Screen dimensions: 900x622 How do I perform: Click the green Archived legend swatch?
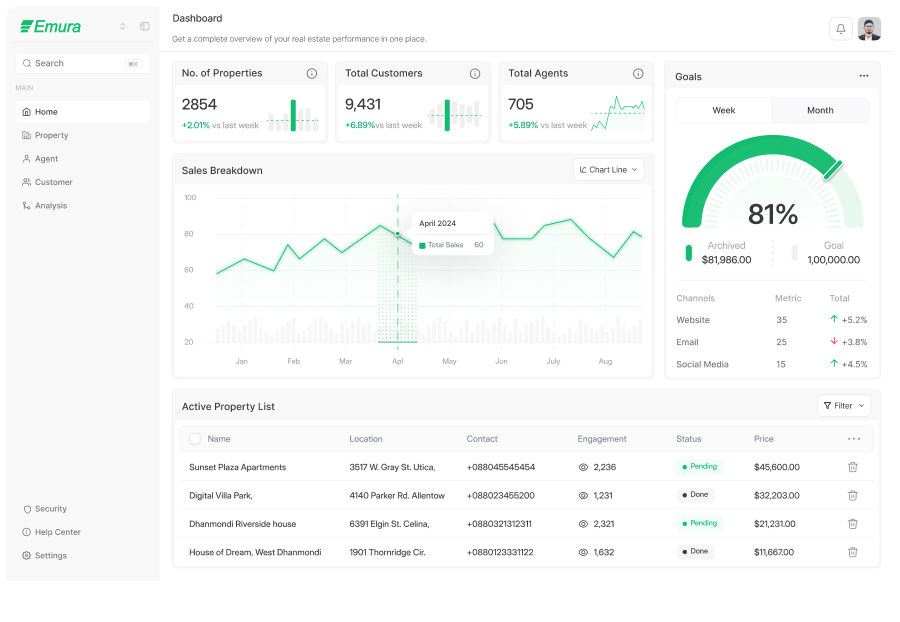coord(689,253)
